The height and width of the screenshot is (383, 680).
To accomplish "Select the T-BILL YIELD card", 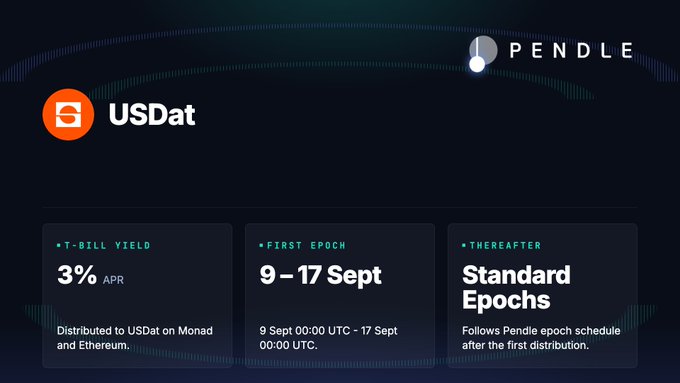I will [x=137, y=295].
